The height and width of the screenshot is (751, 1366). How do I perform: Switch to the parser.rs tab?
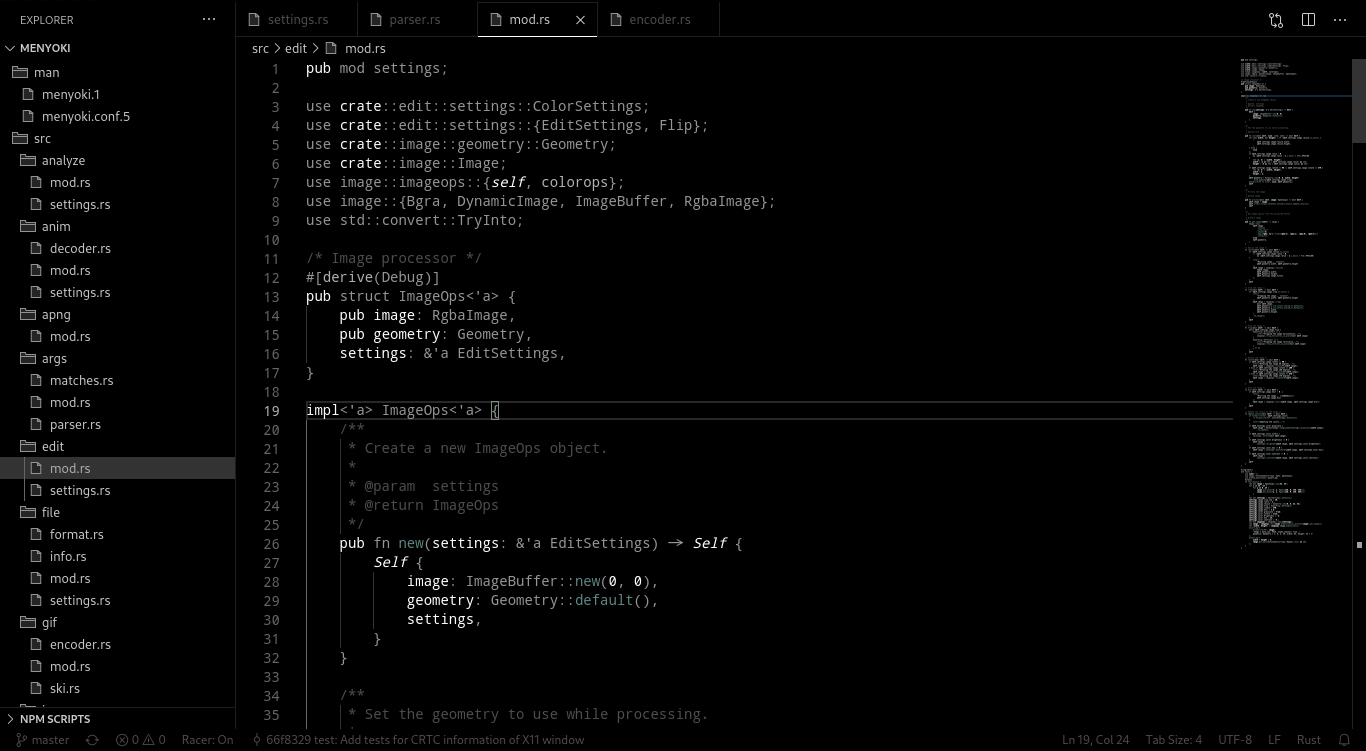(417, 20)
